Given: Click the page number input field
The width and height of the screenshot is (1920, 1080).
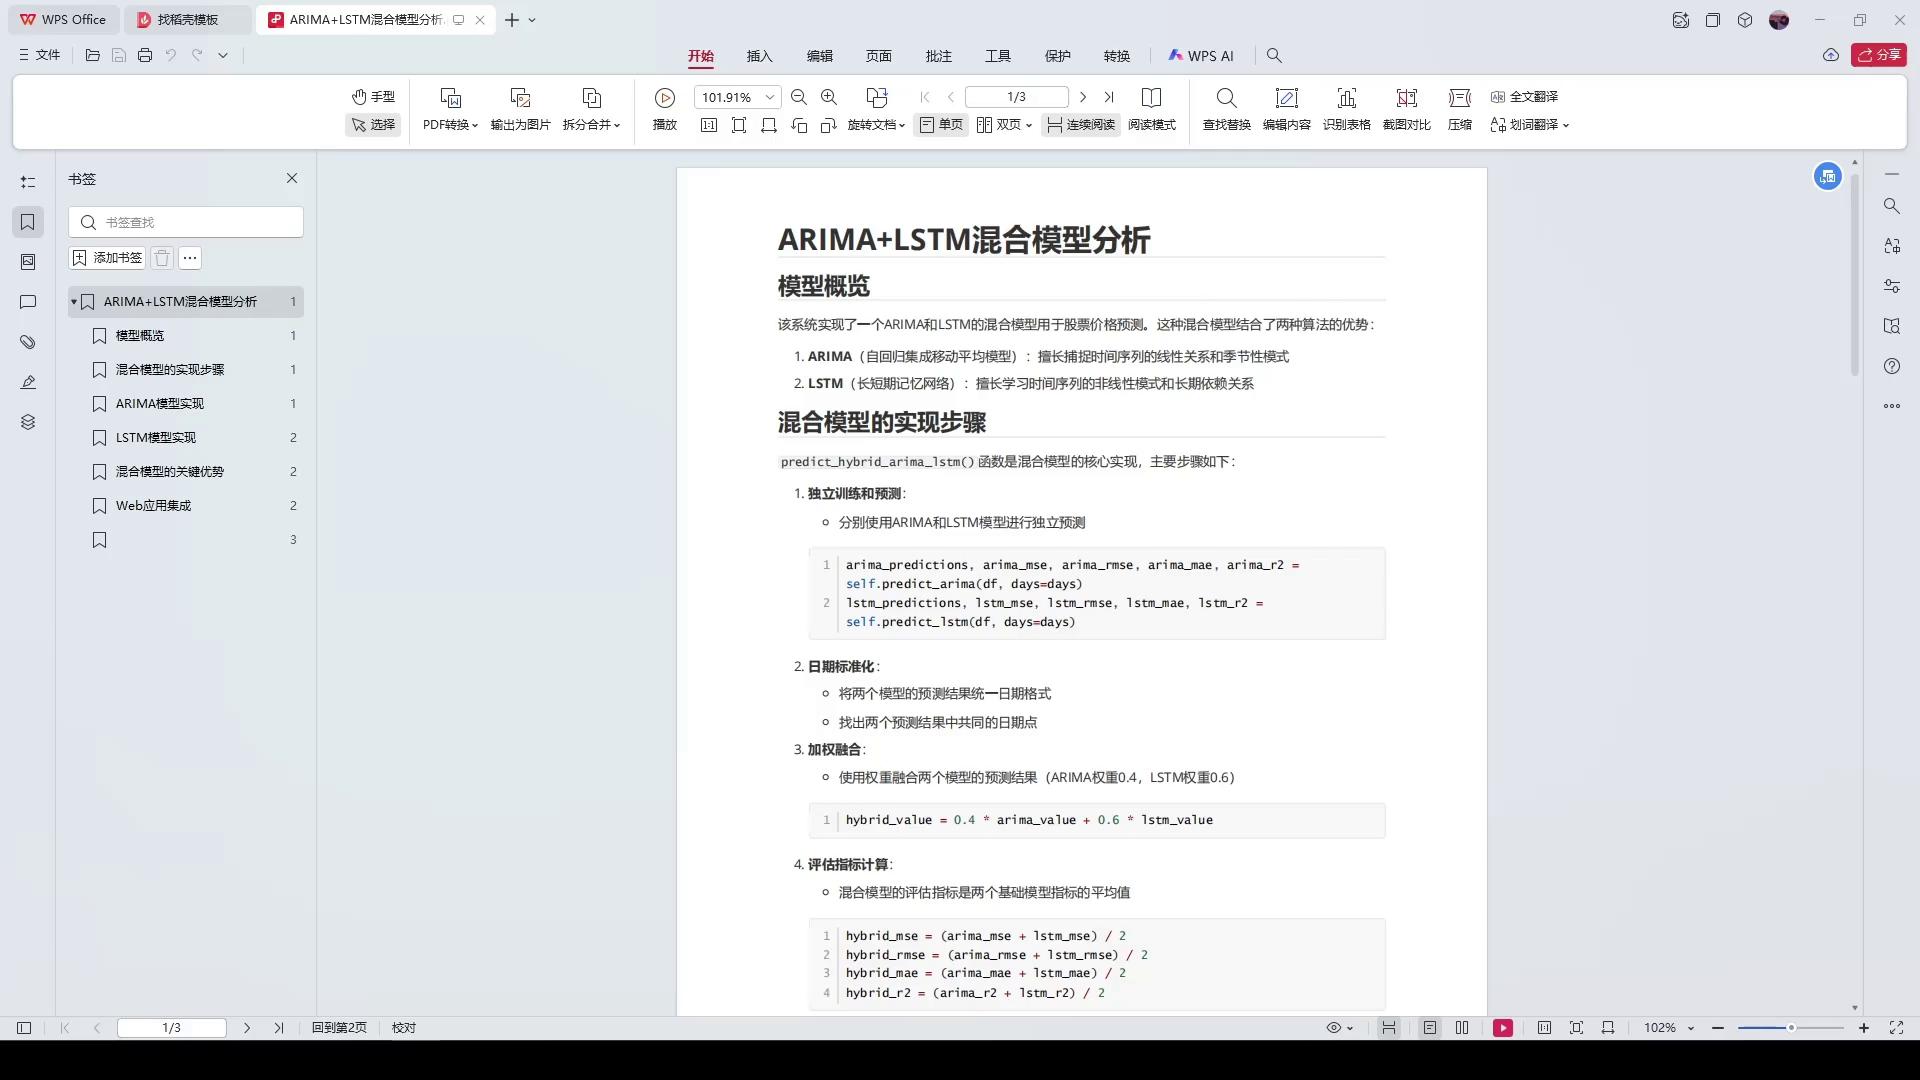Looking at the screenshot, I should pos(1016,97).
